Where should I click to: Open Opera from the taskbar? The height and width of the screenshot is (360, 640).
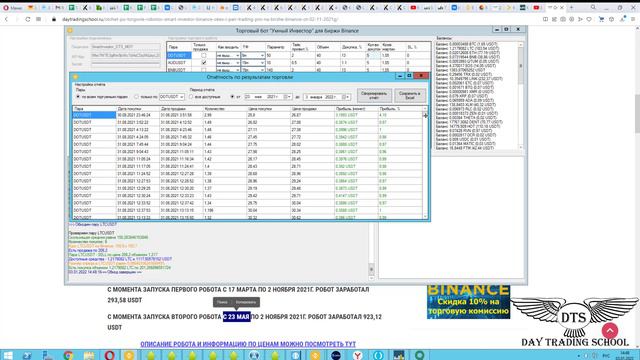(x=109, y=355)
